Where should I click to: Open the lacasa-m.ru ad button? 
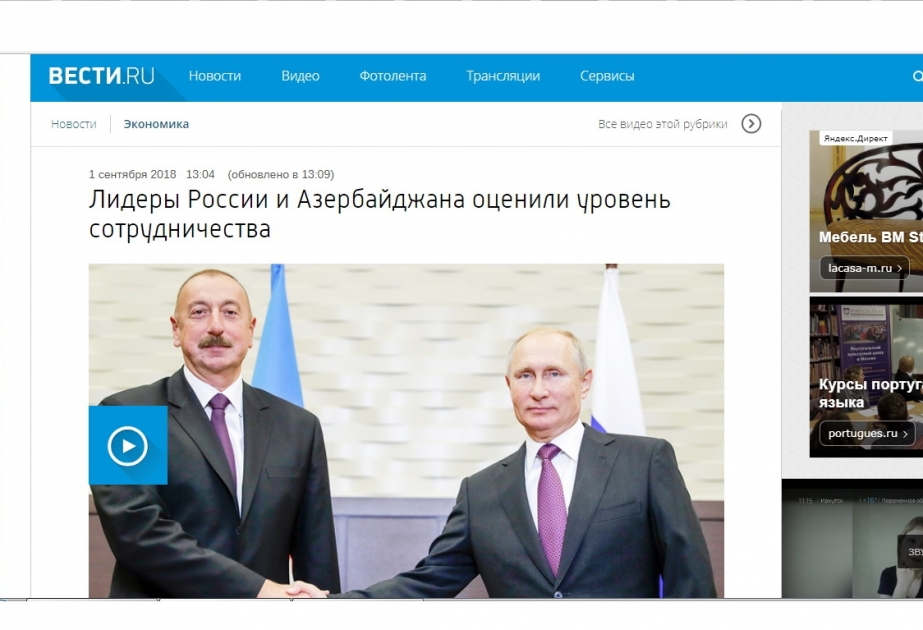(x=864, y=268)
